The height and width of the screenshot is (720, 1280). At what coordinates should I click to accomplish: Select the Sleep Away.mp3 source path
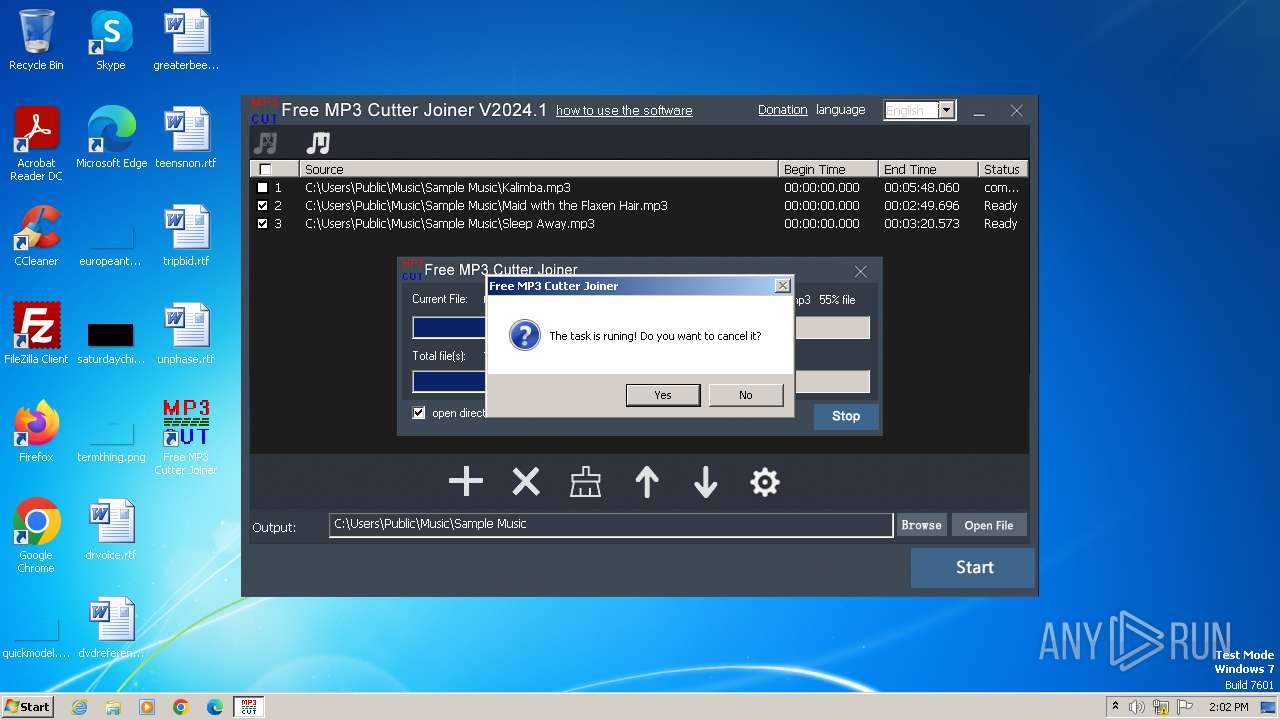pos(450,223)
